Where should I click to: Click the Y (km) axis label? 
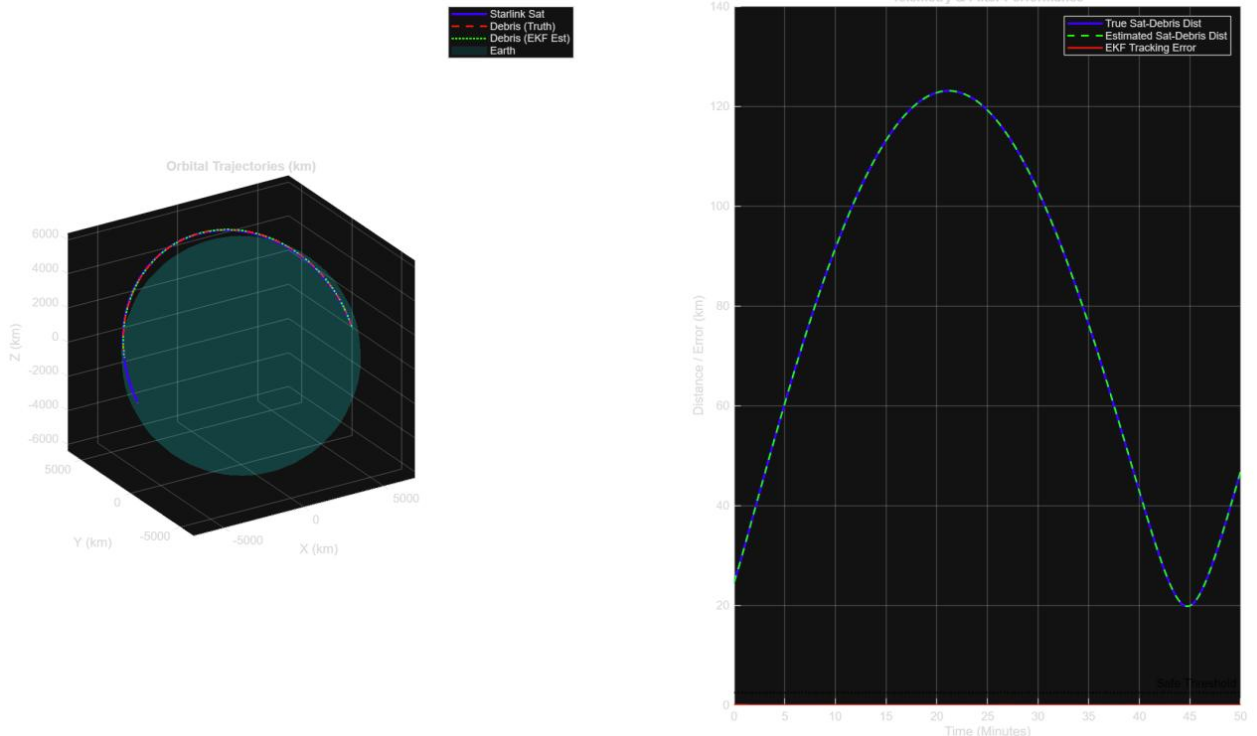(x=93, y=542)
